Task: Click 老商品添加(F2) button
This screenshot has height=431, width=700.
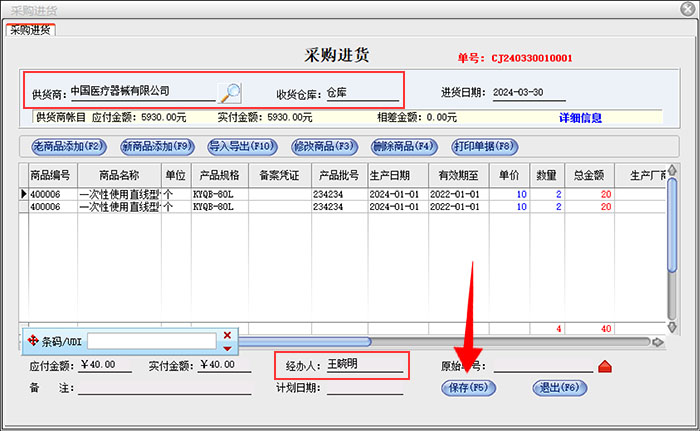Action: [x=69, y=146]
